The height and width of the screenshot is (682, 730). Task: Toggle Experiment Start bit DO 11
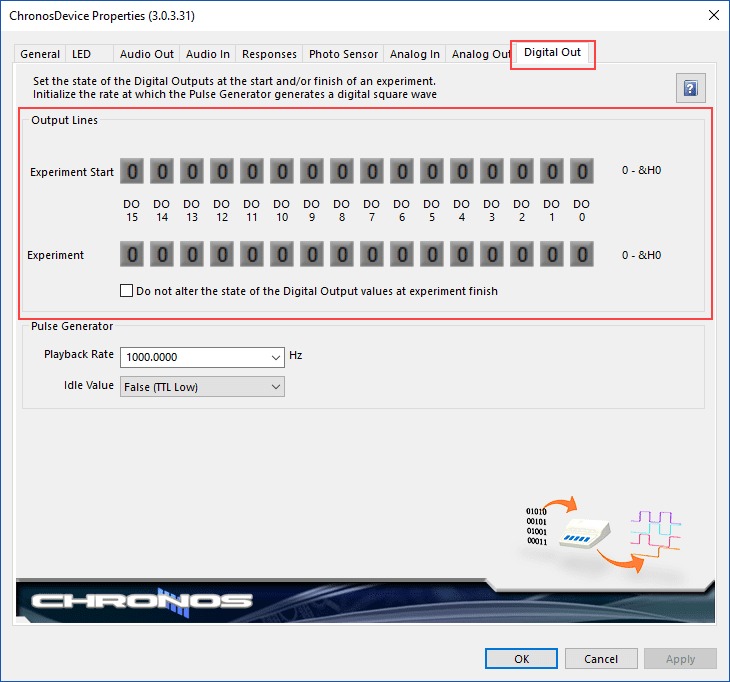click(252, 171)
